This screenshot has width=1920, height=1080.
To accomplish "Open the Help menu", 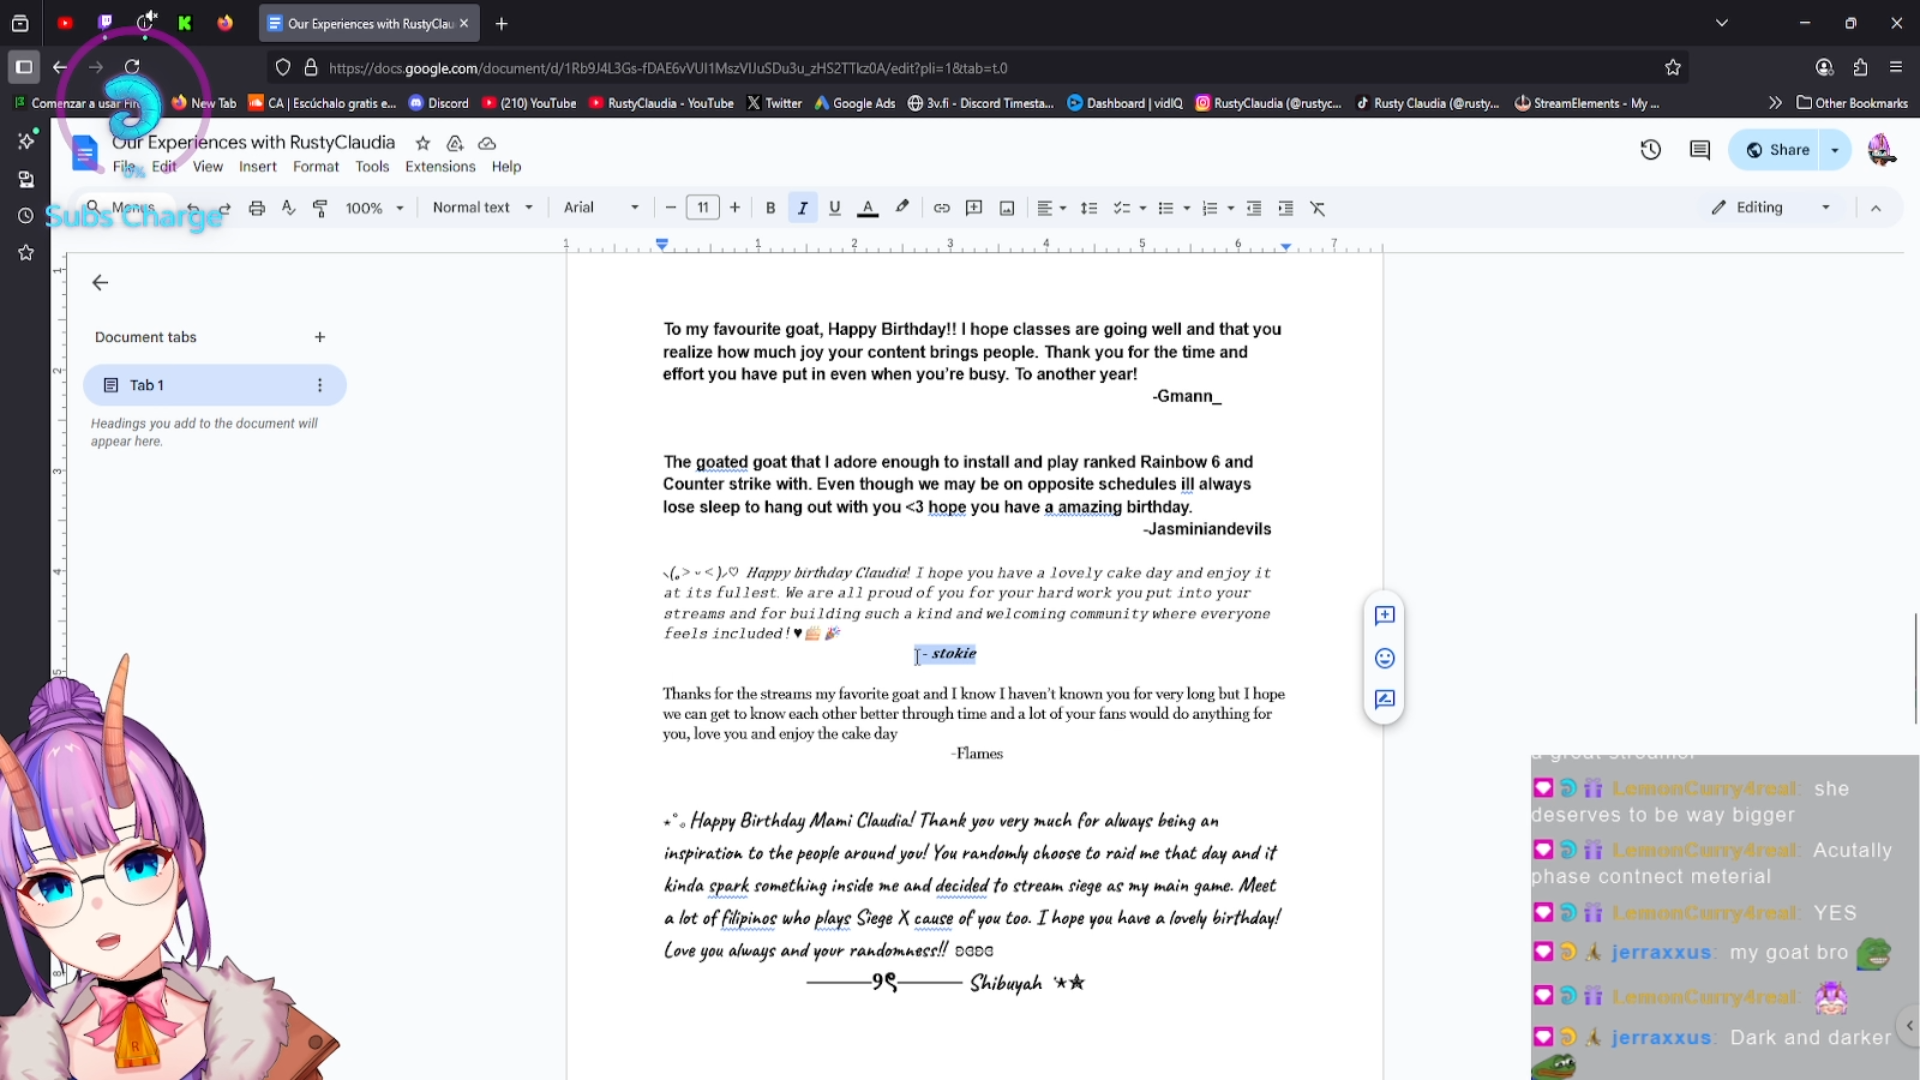I will [506, 167].
